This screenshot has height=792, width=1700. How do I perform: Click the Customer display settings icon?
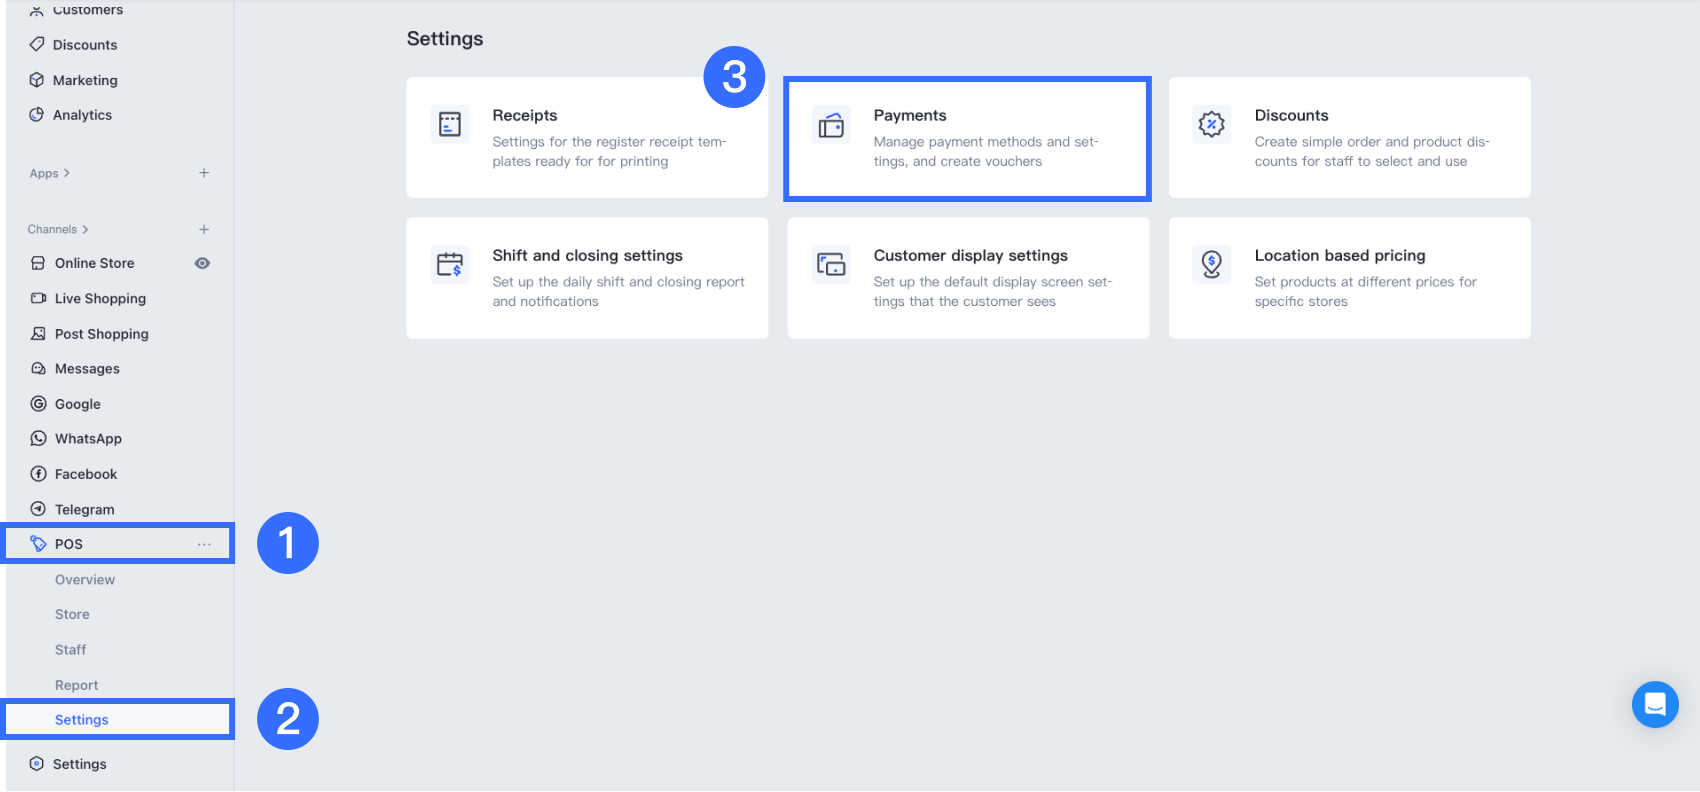pyautogui.click(x=831, y=265)
